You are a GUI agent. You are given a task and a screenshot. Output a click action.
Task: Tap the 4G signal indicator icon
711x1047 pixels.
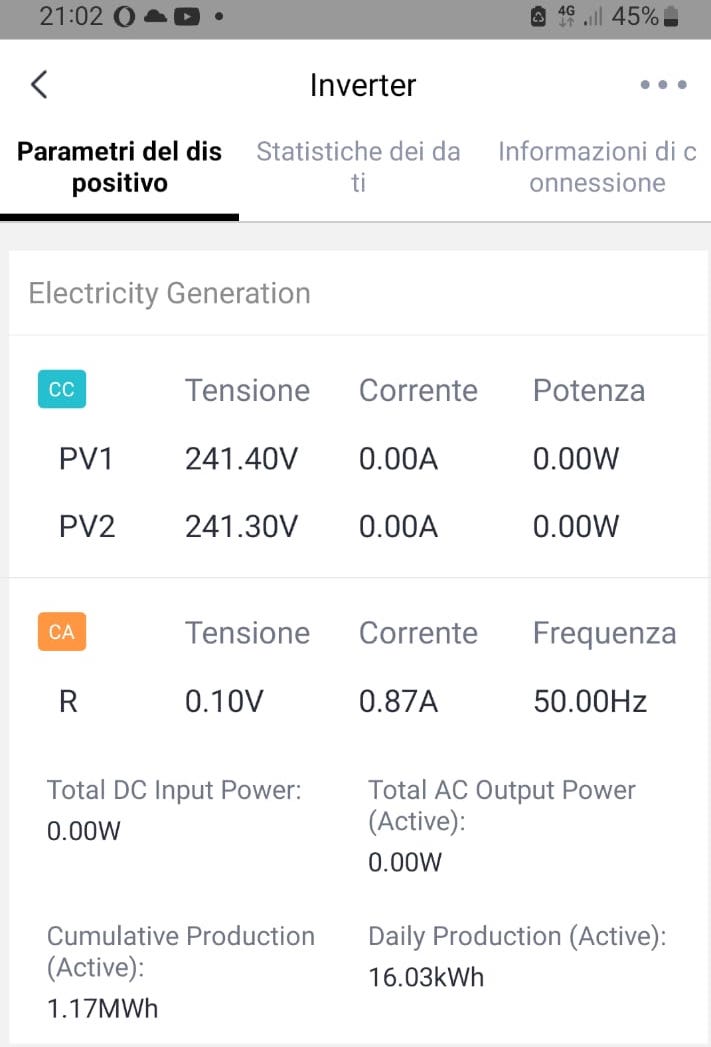(566, 16)
